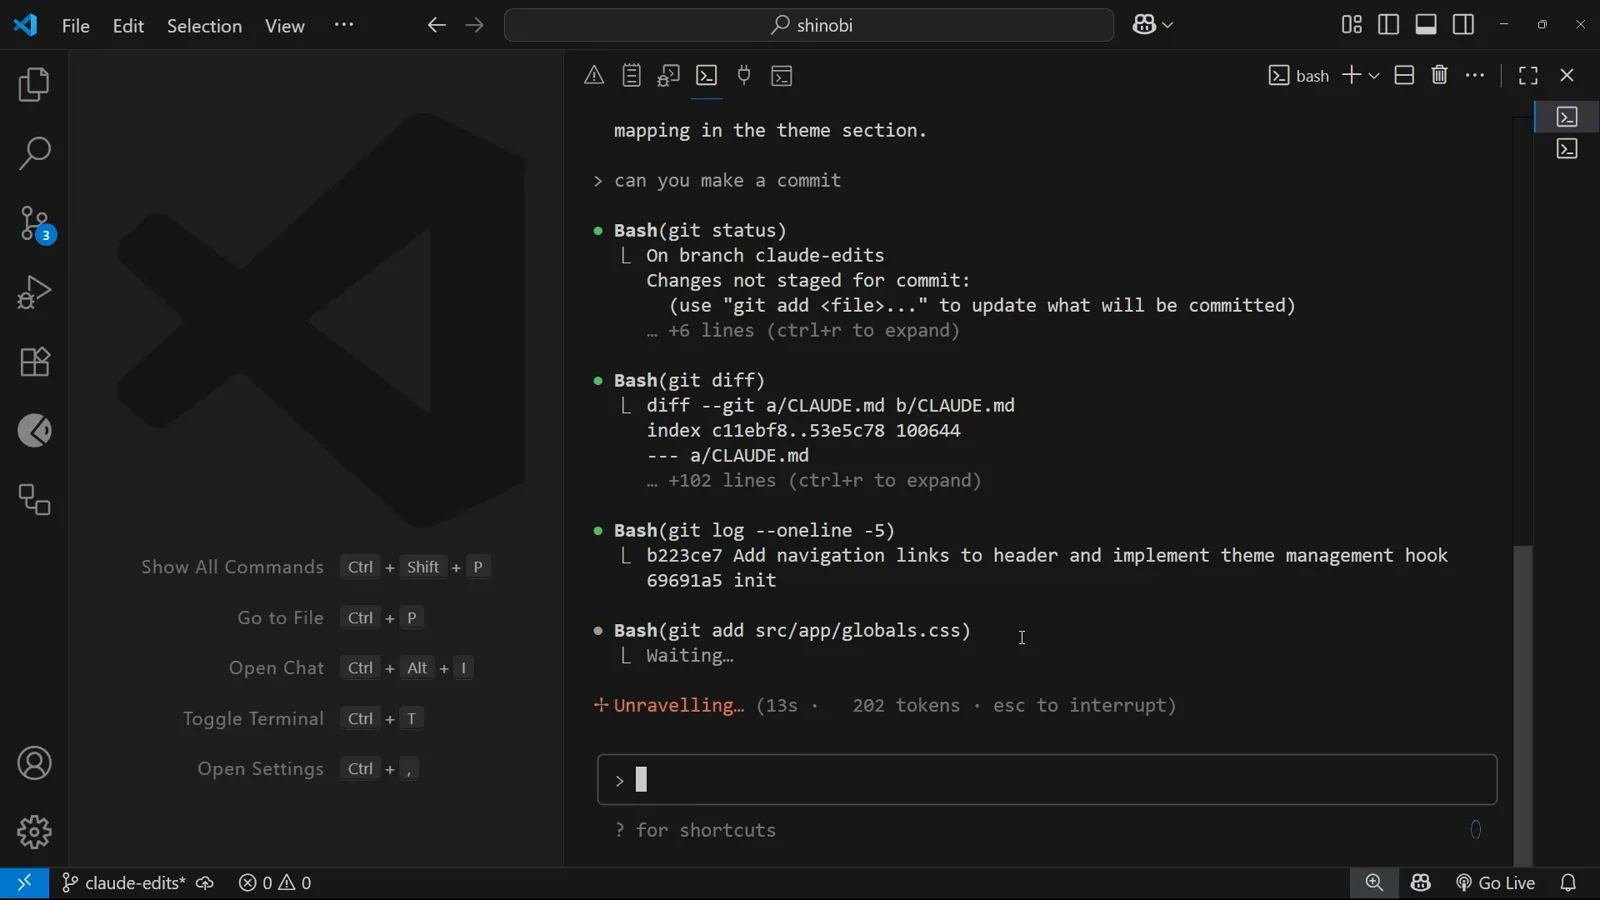Screen dimensions: 1600x900
Task: Go forward using the right arrow
Action: pos(475,25)
